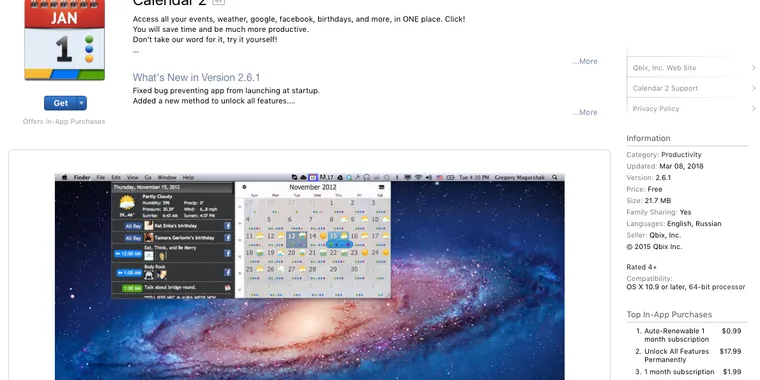Image resolution: width=760 pixels, height=380 pixels.
Task: Open the Go menu in the screenshot
Action: [x=148, y=177]
